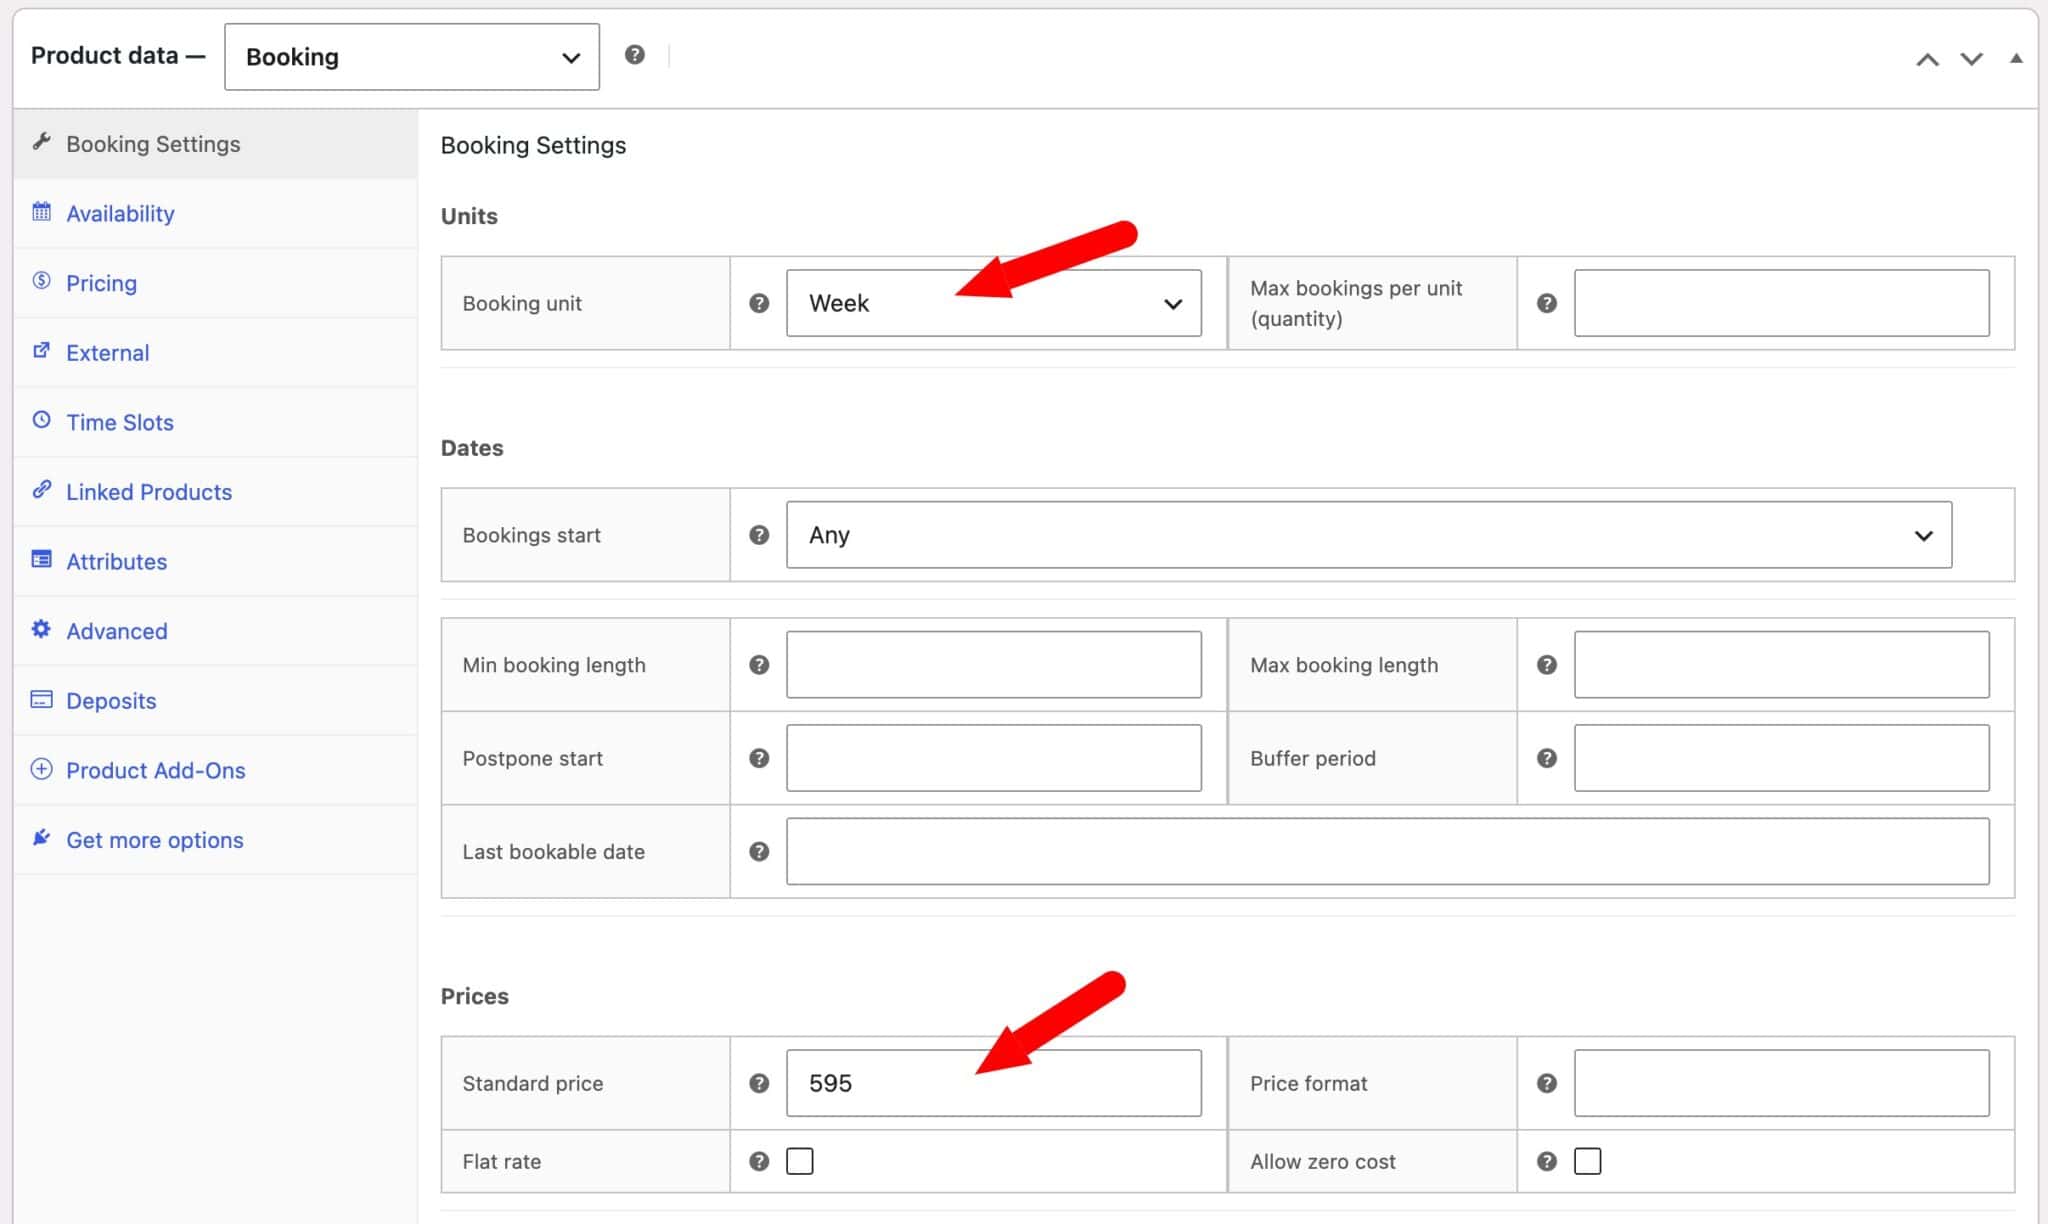Click the Booking unit help icon
This screenshot has width=2048, height=1224.
point(759,303)
